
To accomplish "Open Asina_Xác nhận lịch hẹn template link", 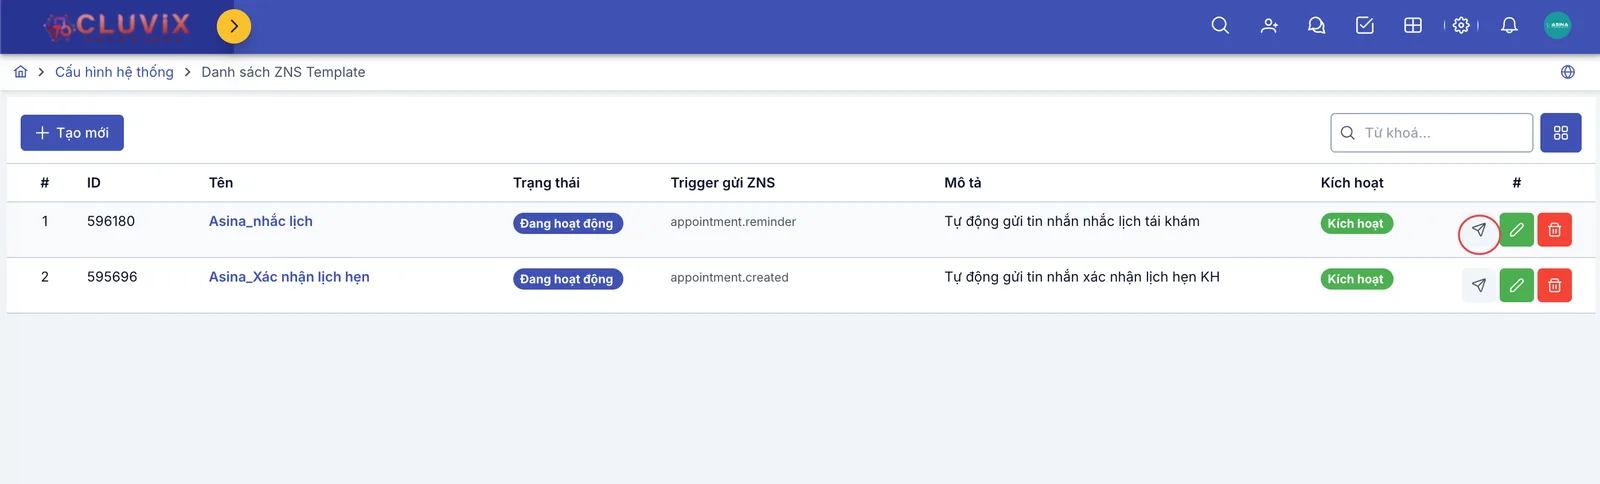I will (289, 277).
